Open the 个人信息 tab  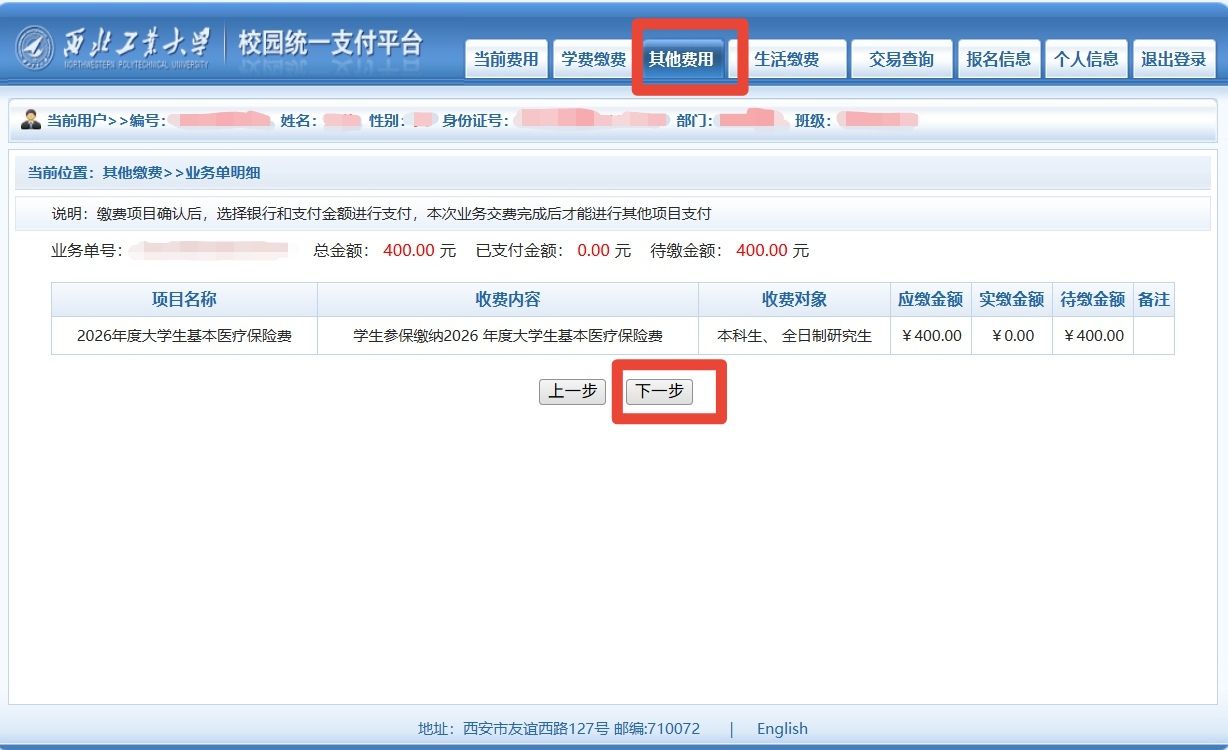coord(1086,59)
